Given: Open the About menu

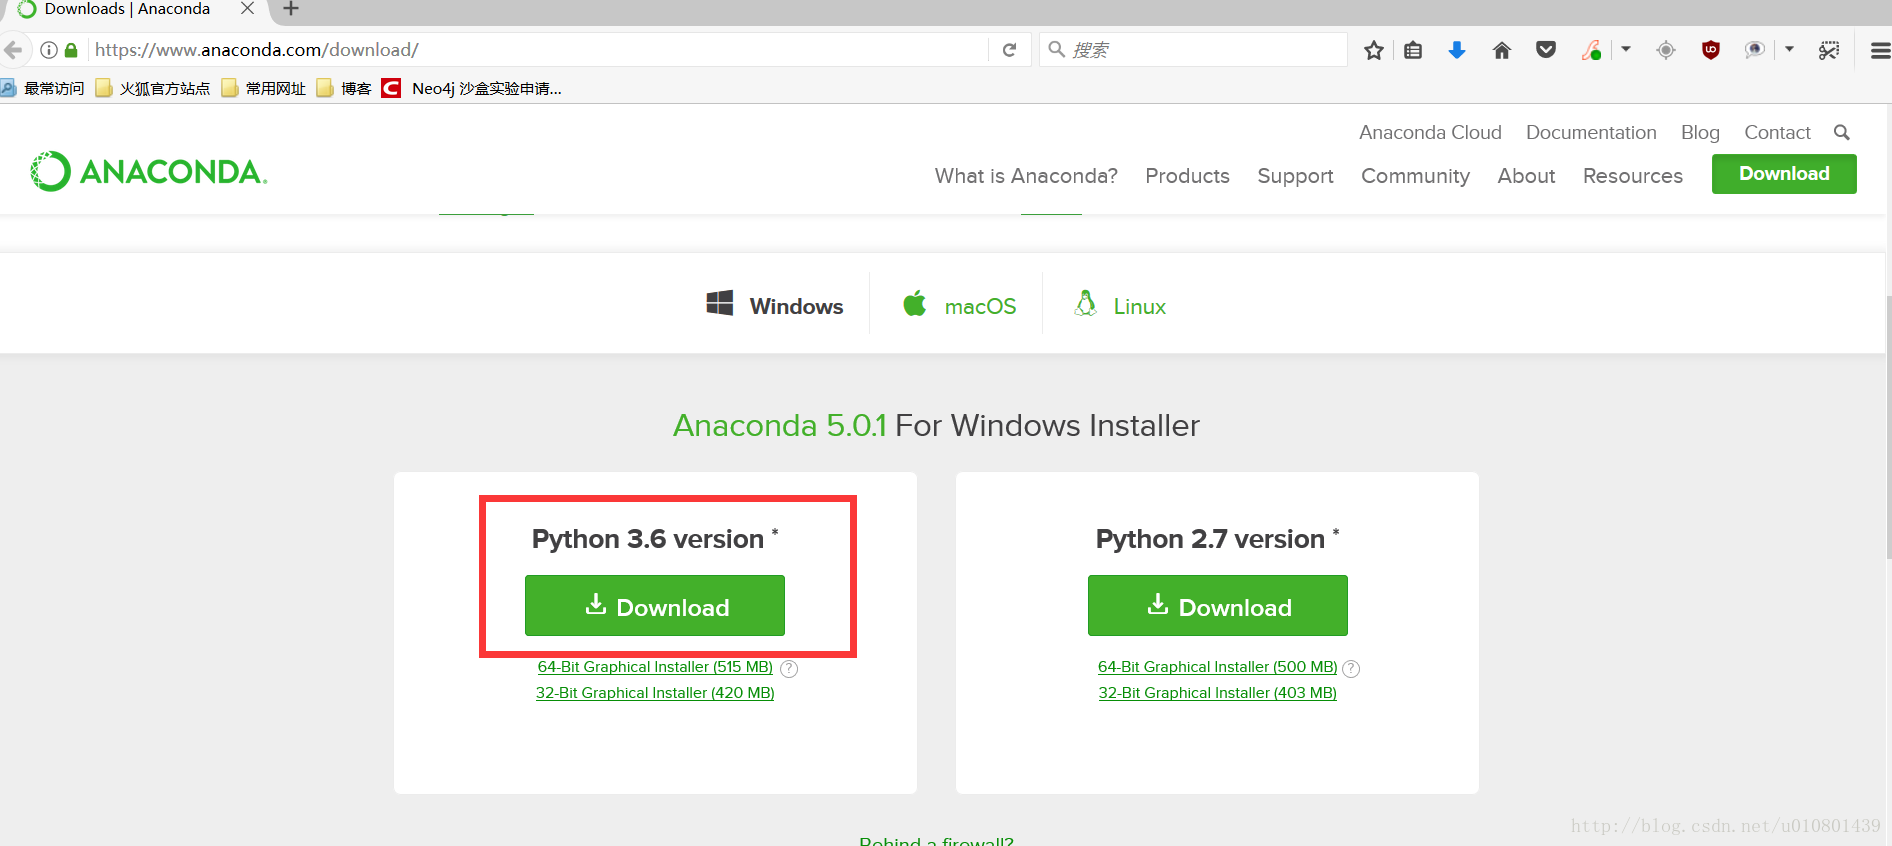Looking at the screenshot, I should [x=1526, y=176].
